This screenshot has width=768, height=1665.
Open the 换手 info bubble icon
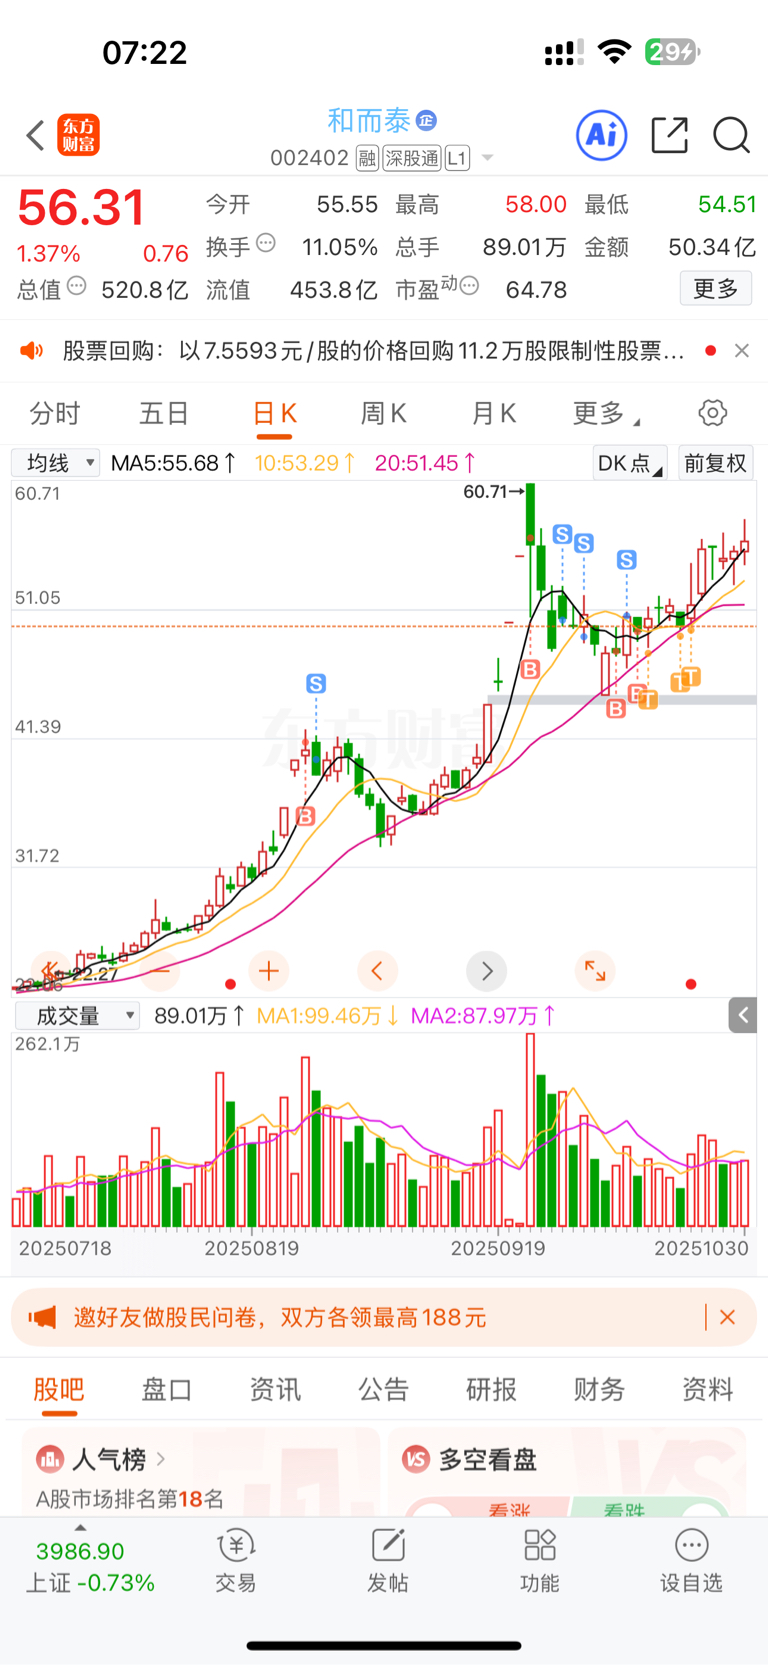[x=266, y=243]
